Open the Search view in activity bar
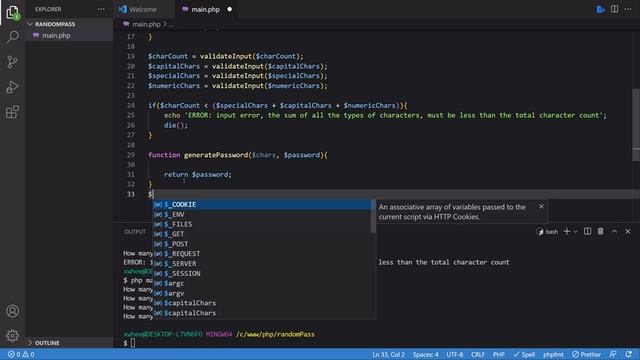This screenshot has width=640, height=360. 13,37
